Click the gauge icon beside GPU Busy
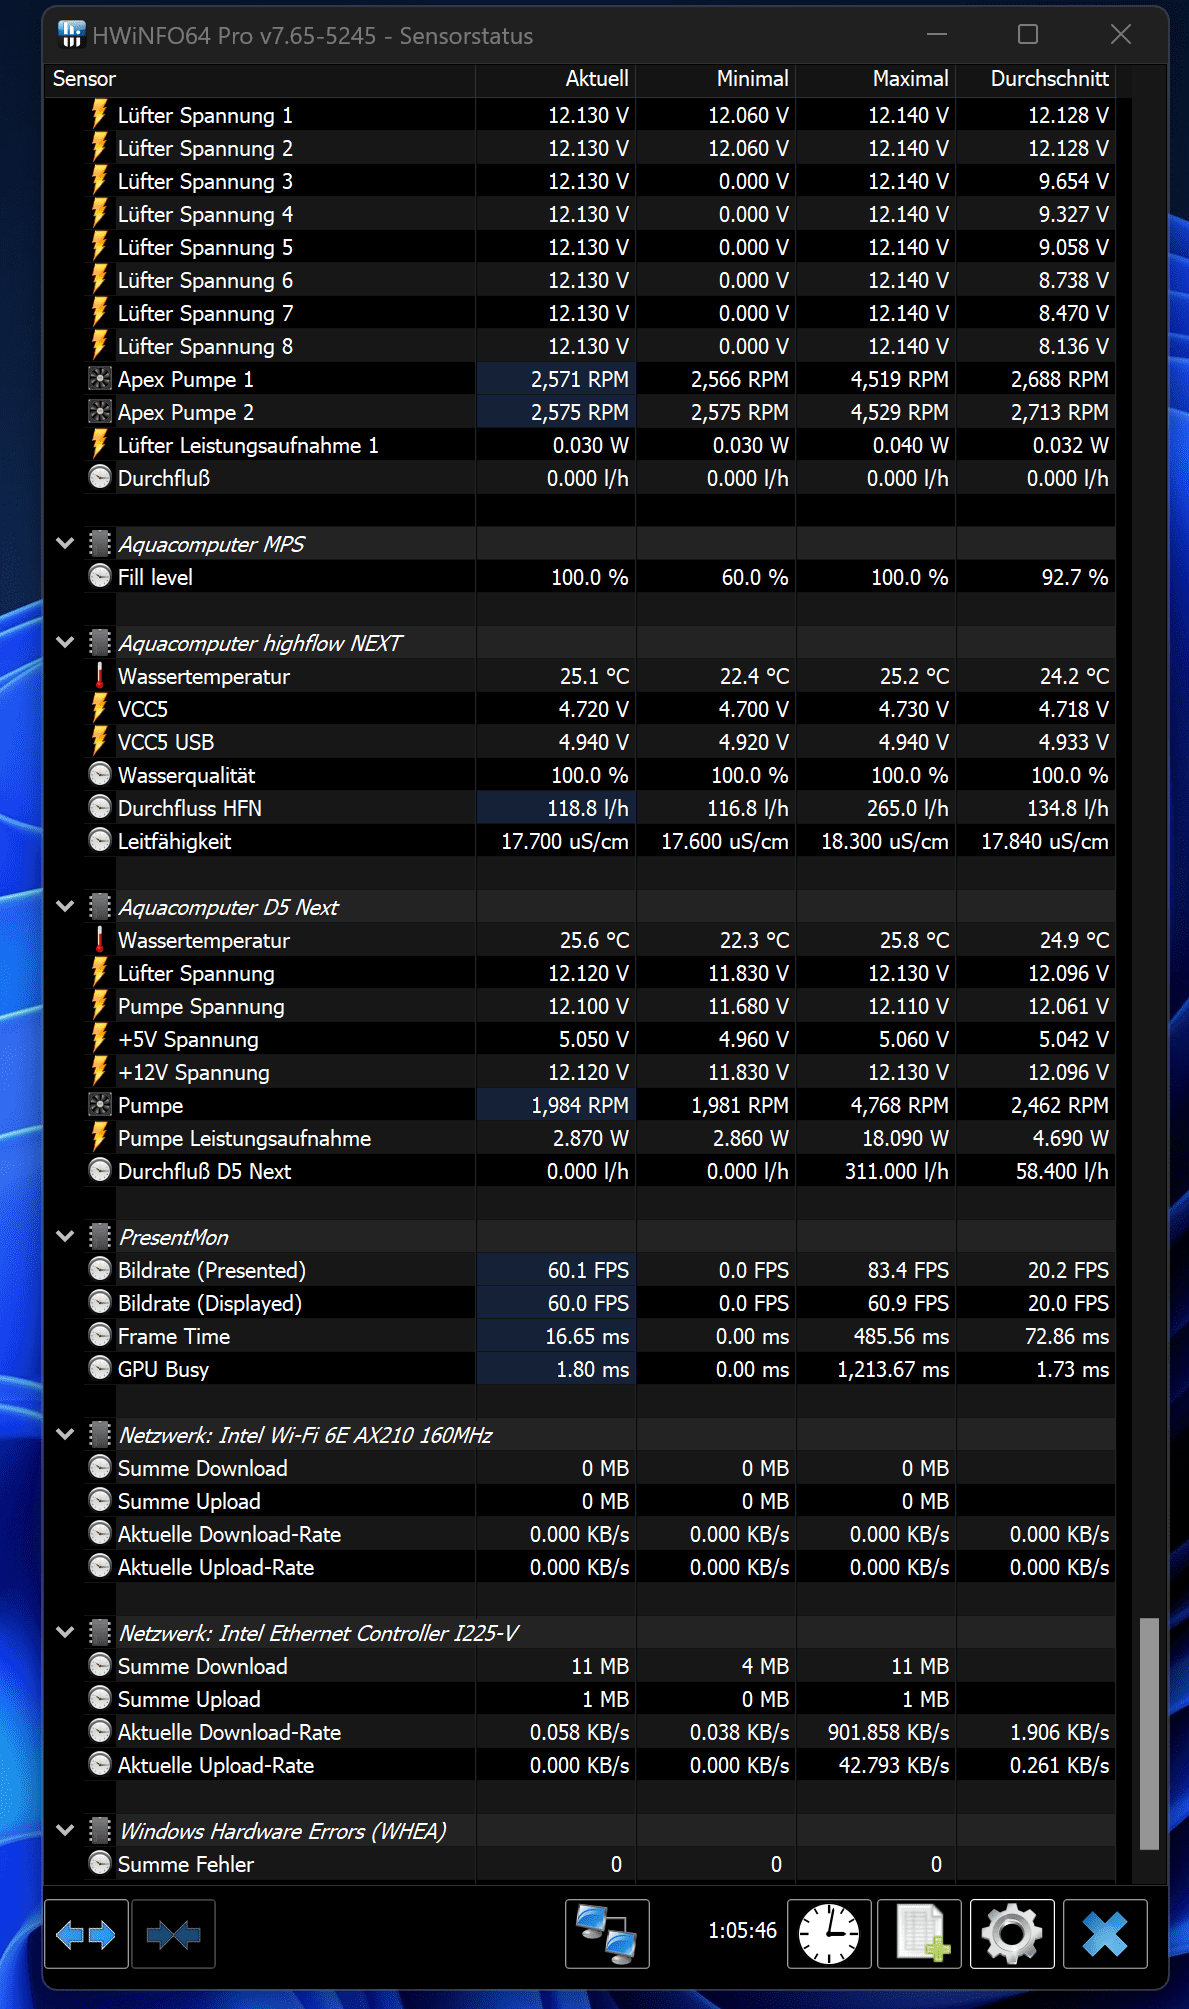Viewport: 1189px width, 2009px height. [100, 1369]
